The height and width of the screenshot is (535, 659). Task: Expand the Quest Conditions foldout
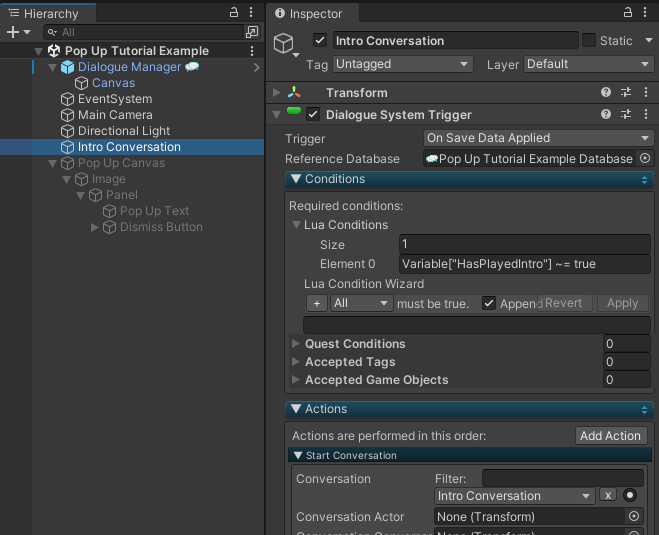tap(296, 343)
